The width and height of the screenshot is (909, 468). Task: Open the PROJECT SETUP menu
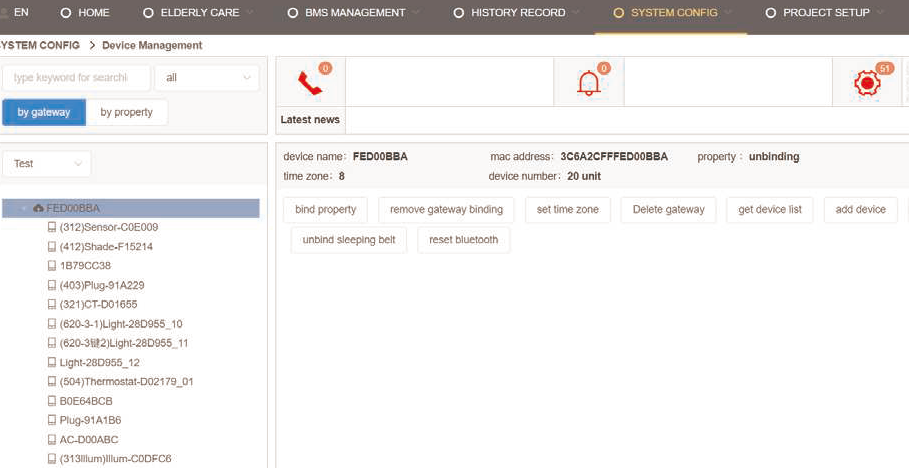point(825,13)
